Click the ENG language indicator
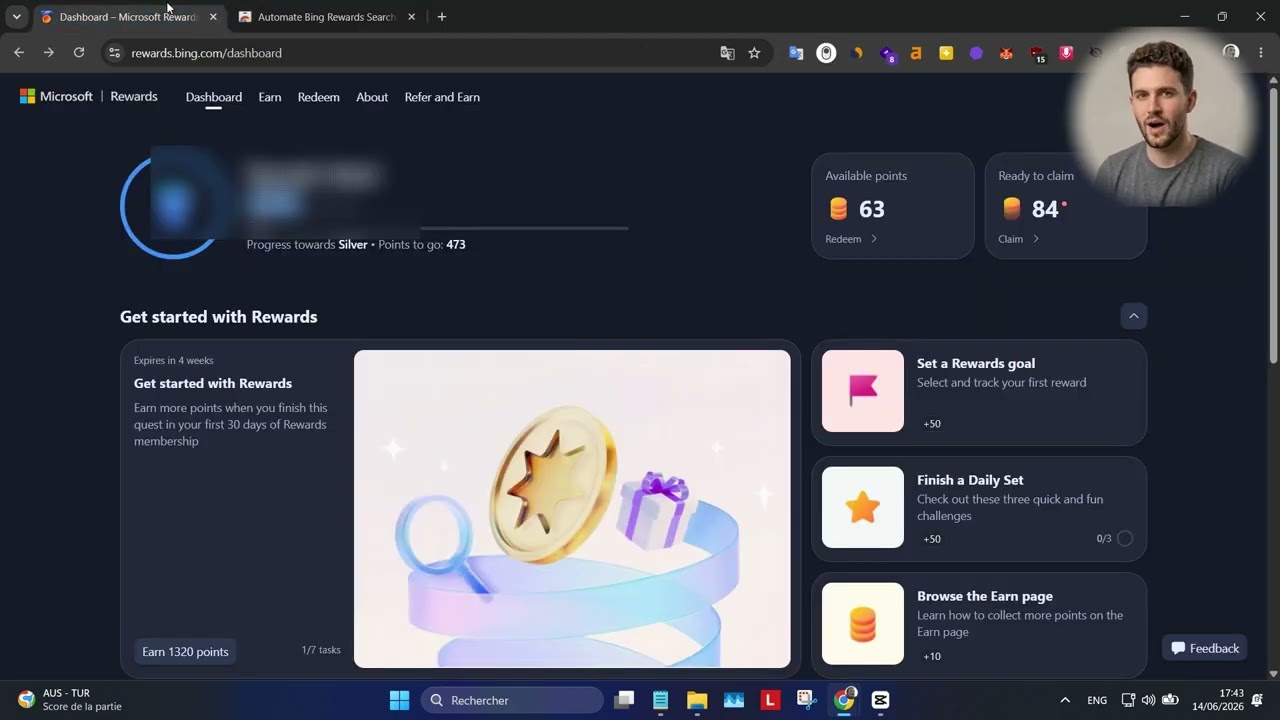This screenshot has width=1280, height=720. click(x=1097, y=700)
